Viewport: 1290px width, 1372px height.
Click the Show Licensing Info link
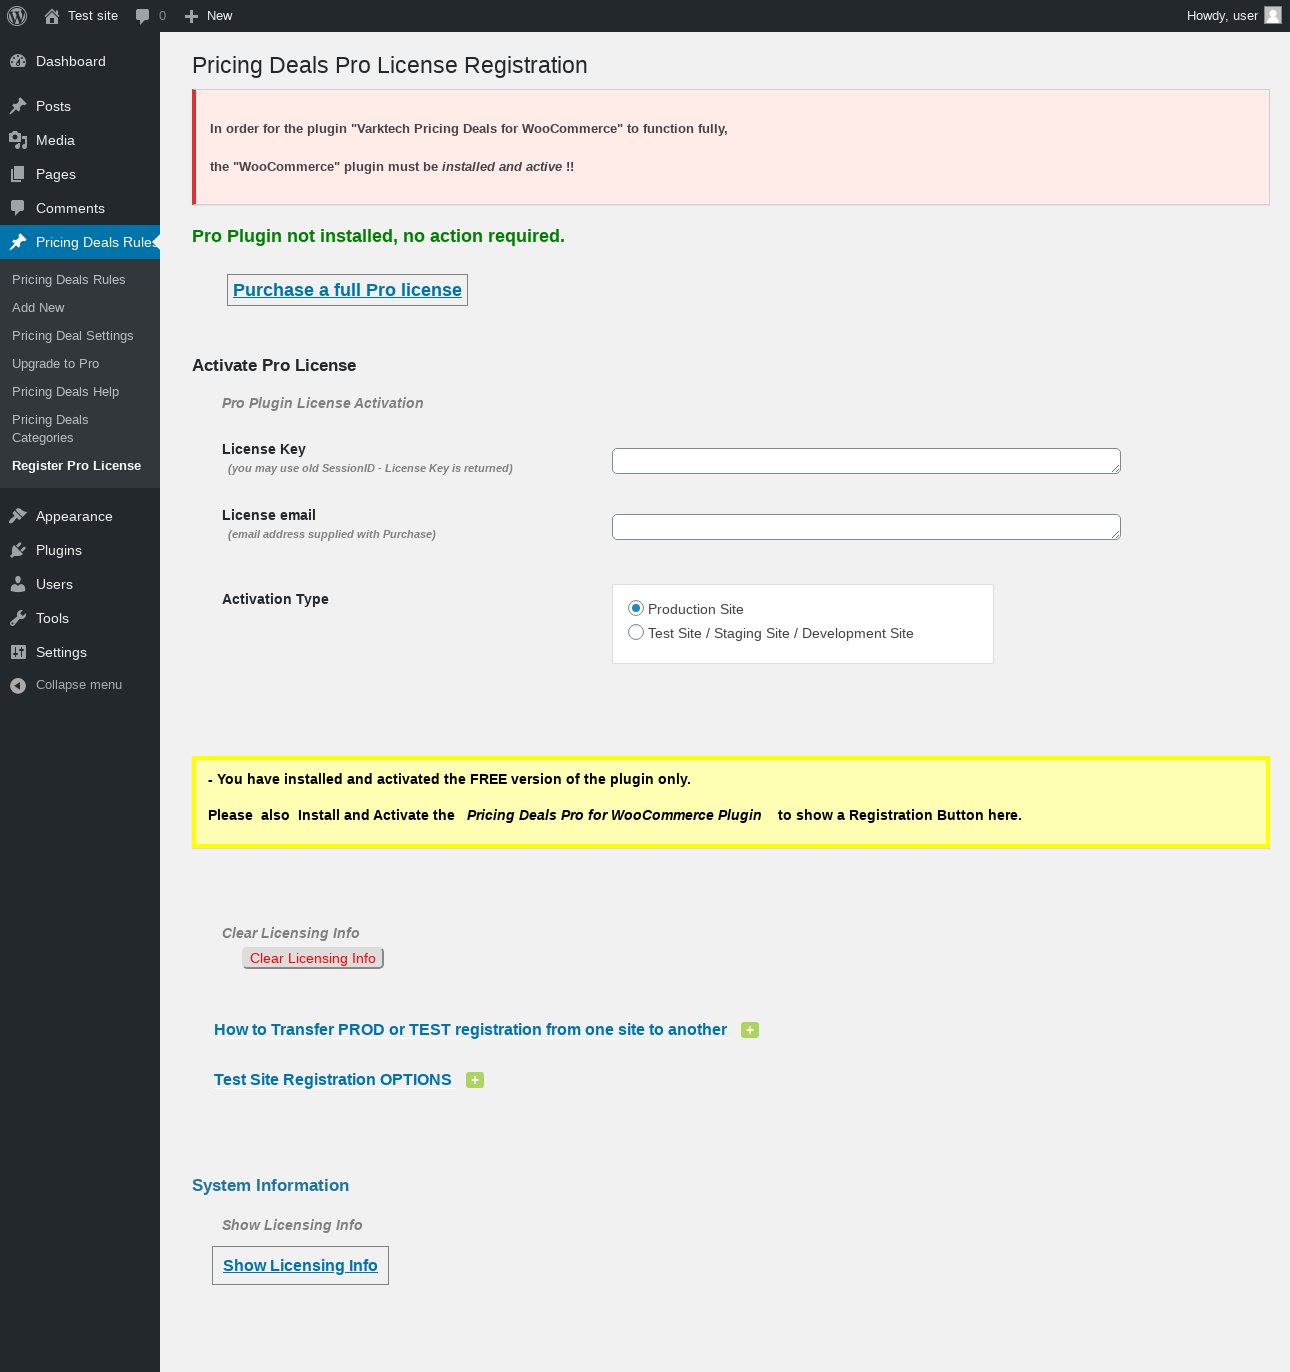coord(300,1265)
